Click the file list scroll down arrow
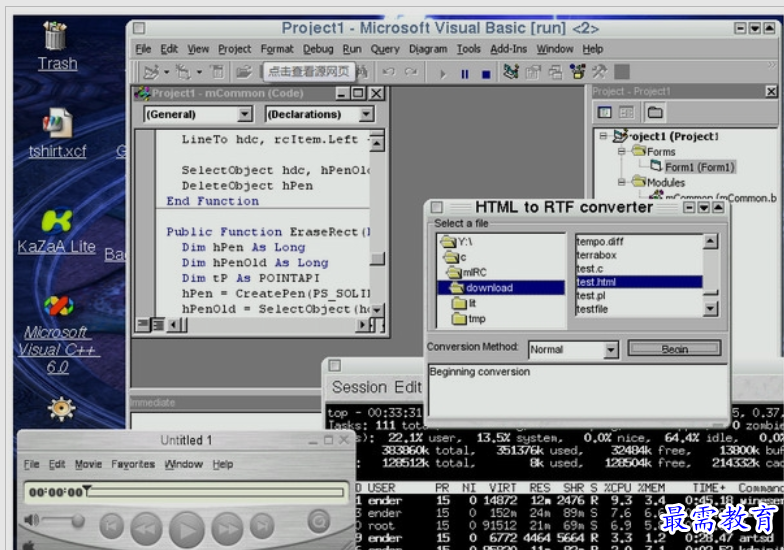The image size is (784, 550). click(710, 309)
